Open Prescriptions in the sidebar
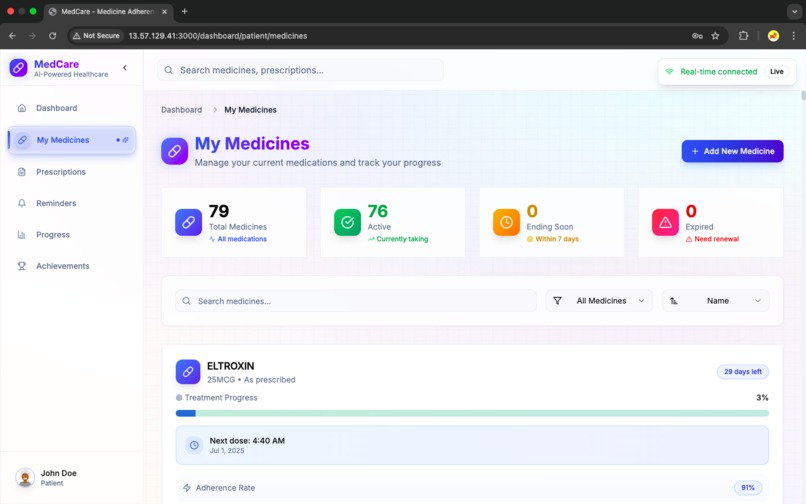This screenshot has height=504, width=806. (72, 172)
